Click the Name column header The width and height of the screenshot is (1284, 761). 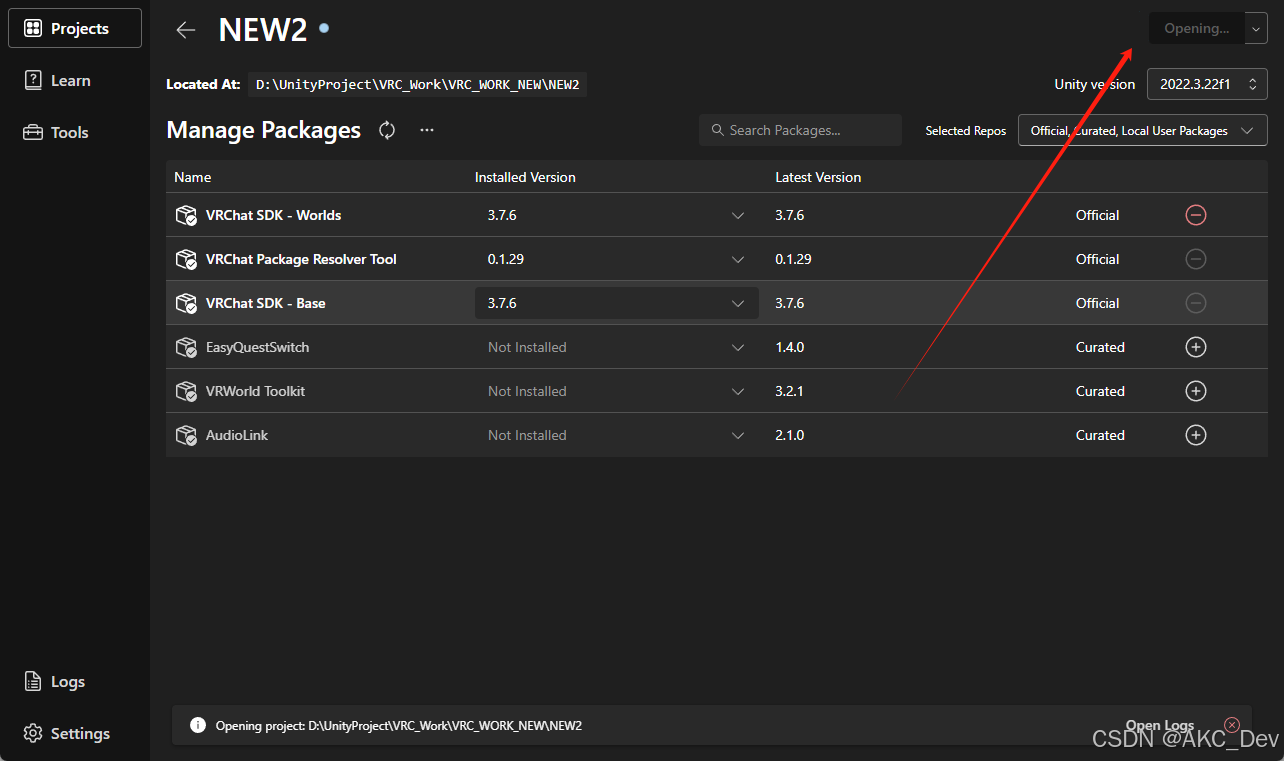coord(193,177)
